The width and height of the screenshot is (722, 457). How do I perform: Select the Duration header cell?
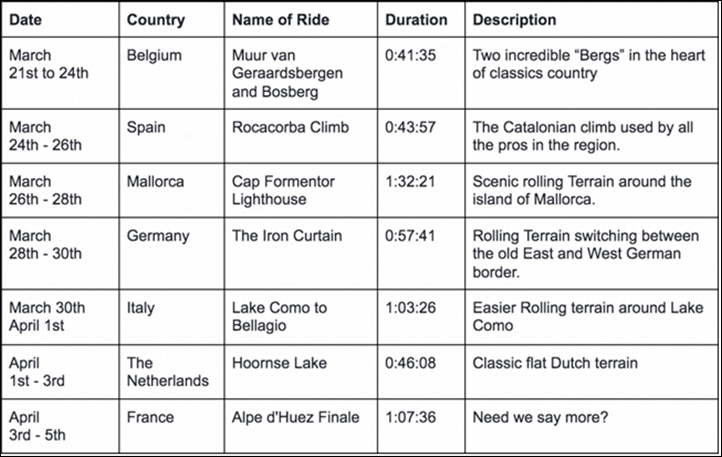[421, 20]
